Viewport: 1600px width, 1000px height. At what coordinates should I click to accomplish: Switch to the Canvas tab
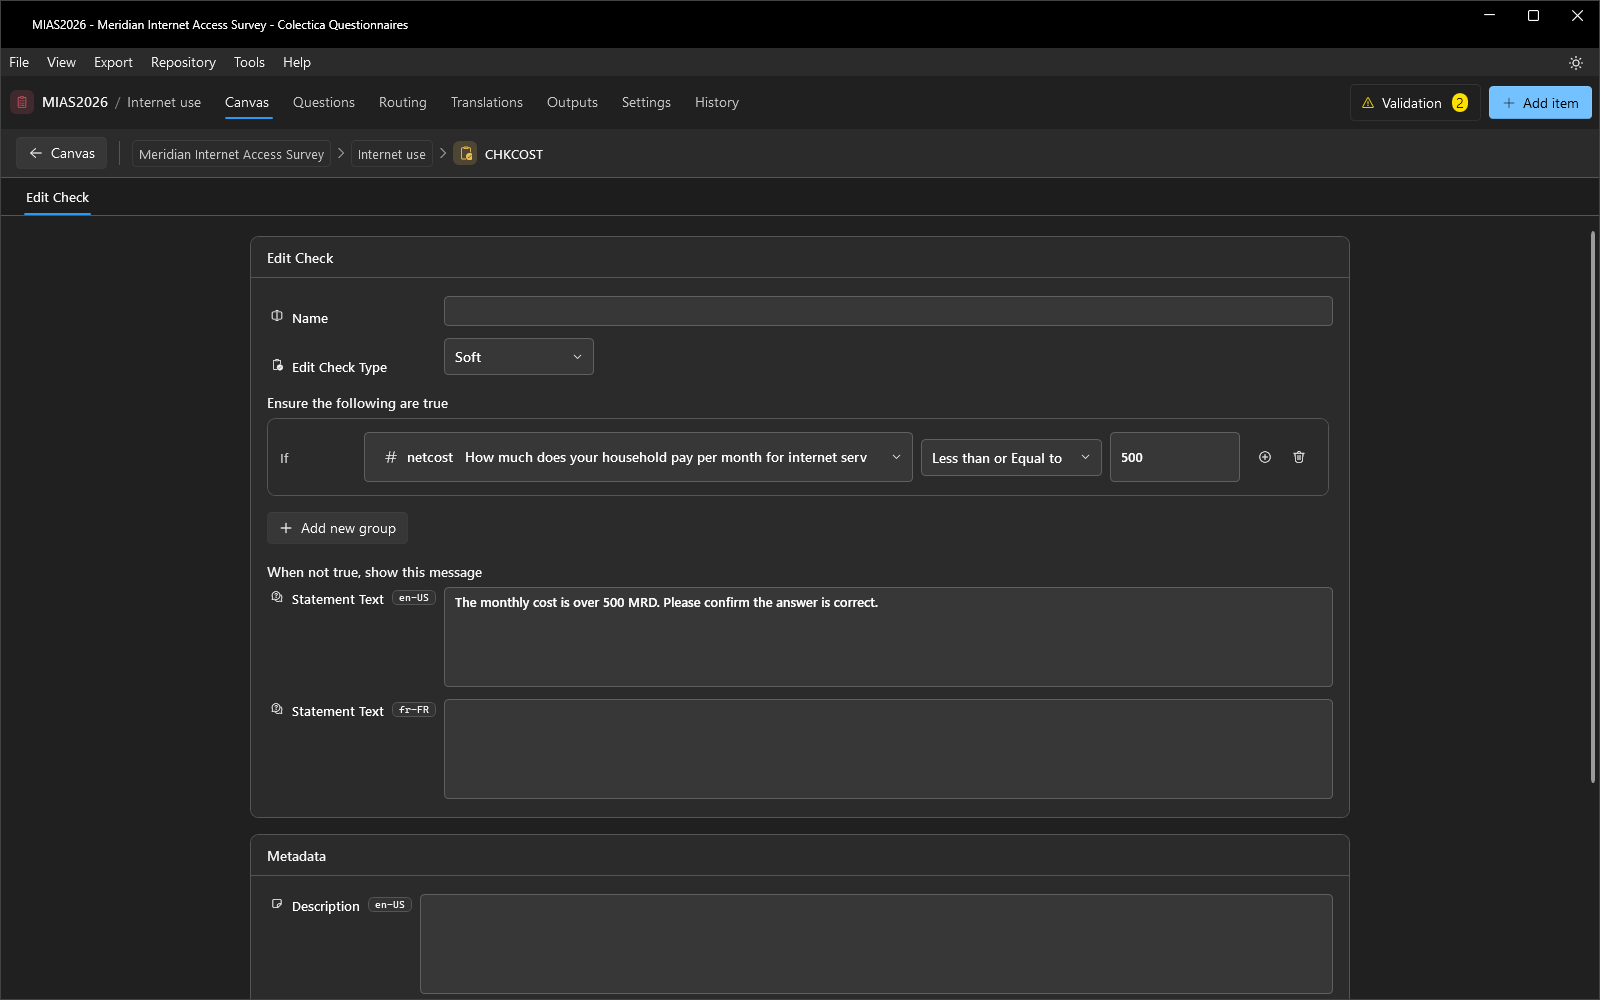[x=247, y=102]
